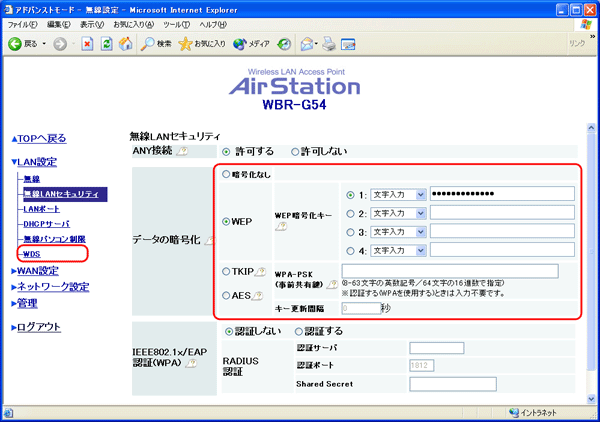This screenshot has width=600, height=422.
Task: Open the 編集(E) menu
Action: click(x=59, y=25)
